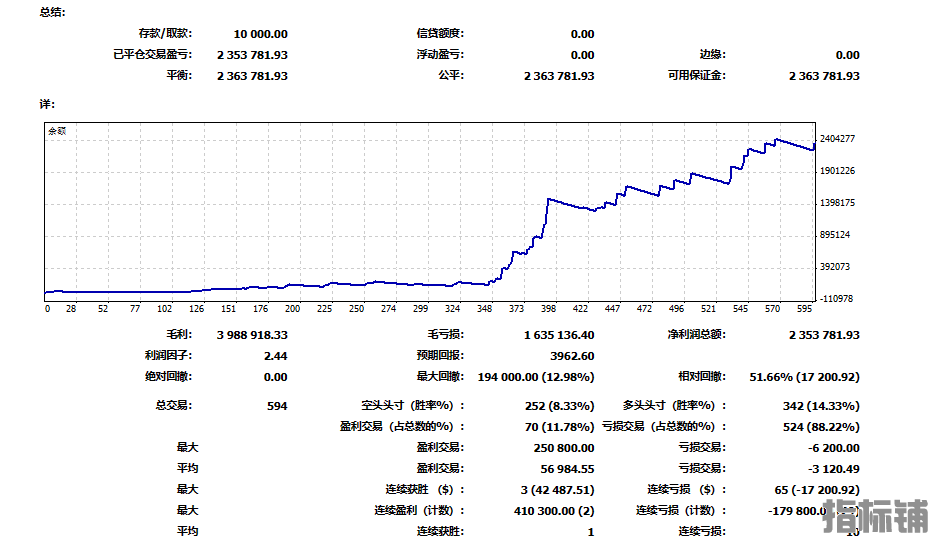The width and height of the screenshot is (945, 541).
Task: Click the 总结 section heading
Action: tap(48, 12)
